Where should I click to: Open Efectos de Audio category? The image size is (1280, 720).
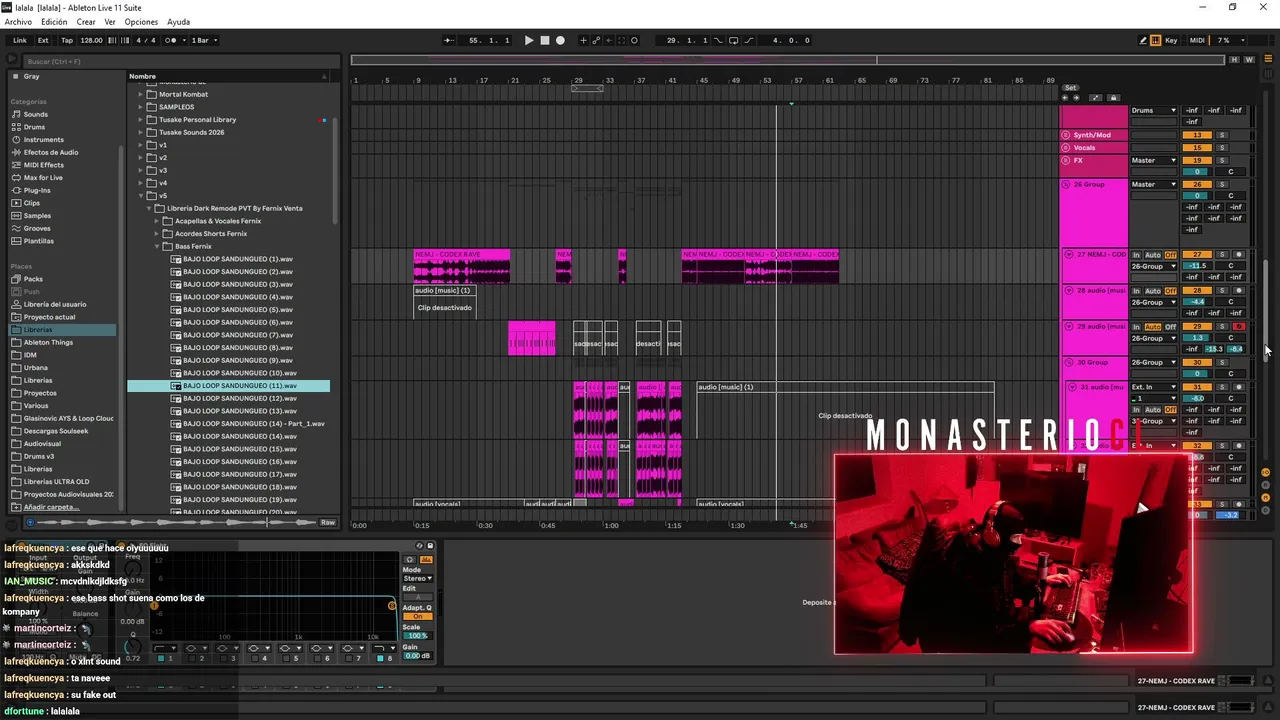[x=50, y=152]
